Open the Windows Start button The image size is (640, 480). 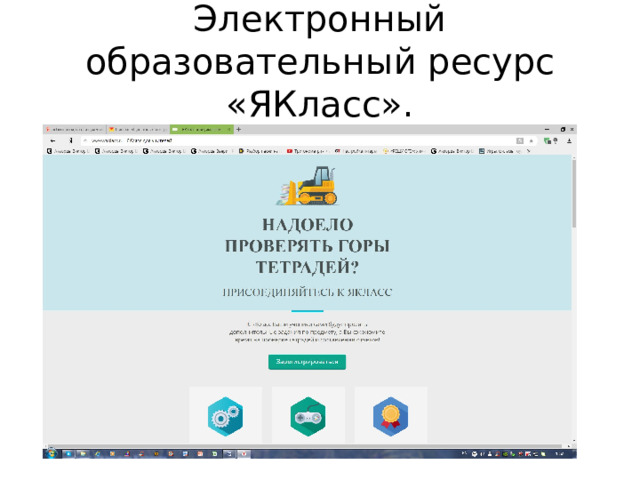[x=52, y=453]
